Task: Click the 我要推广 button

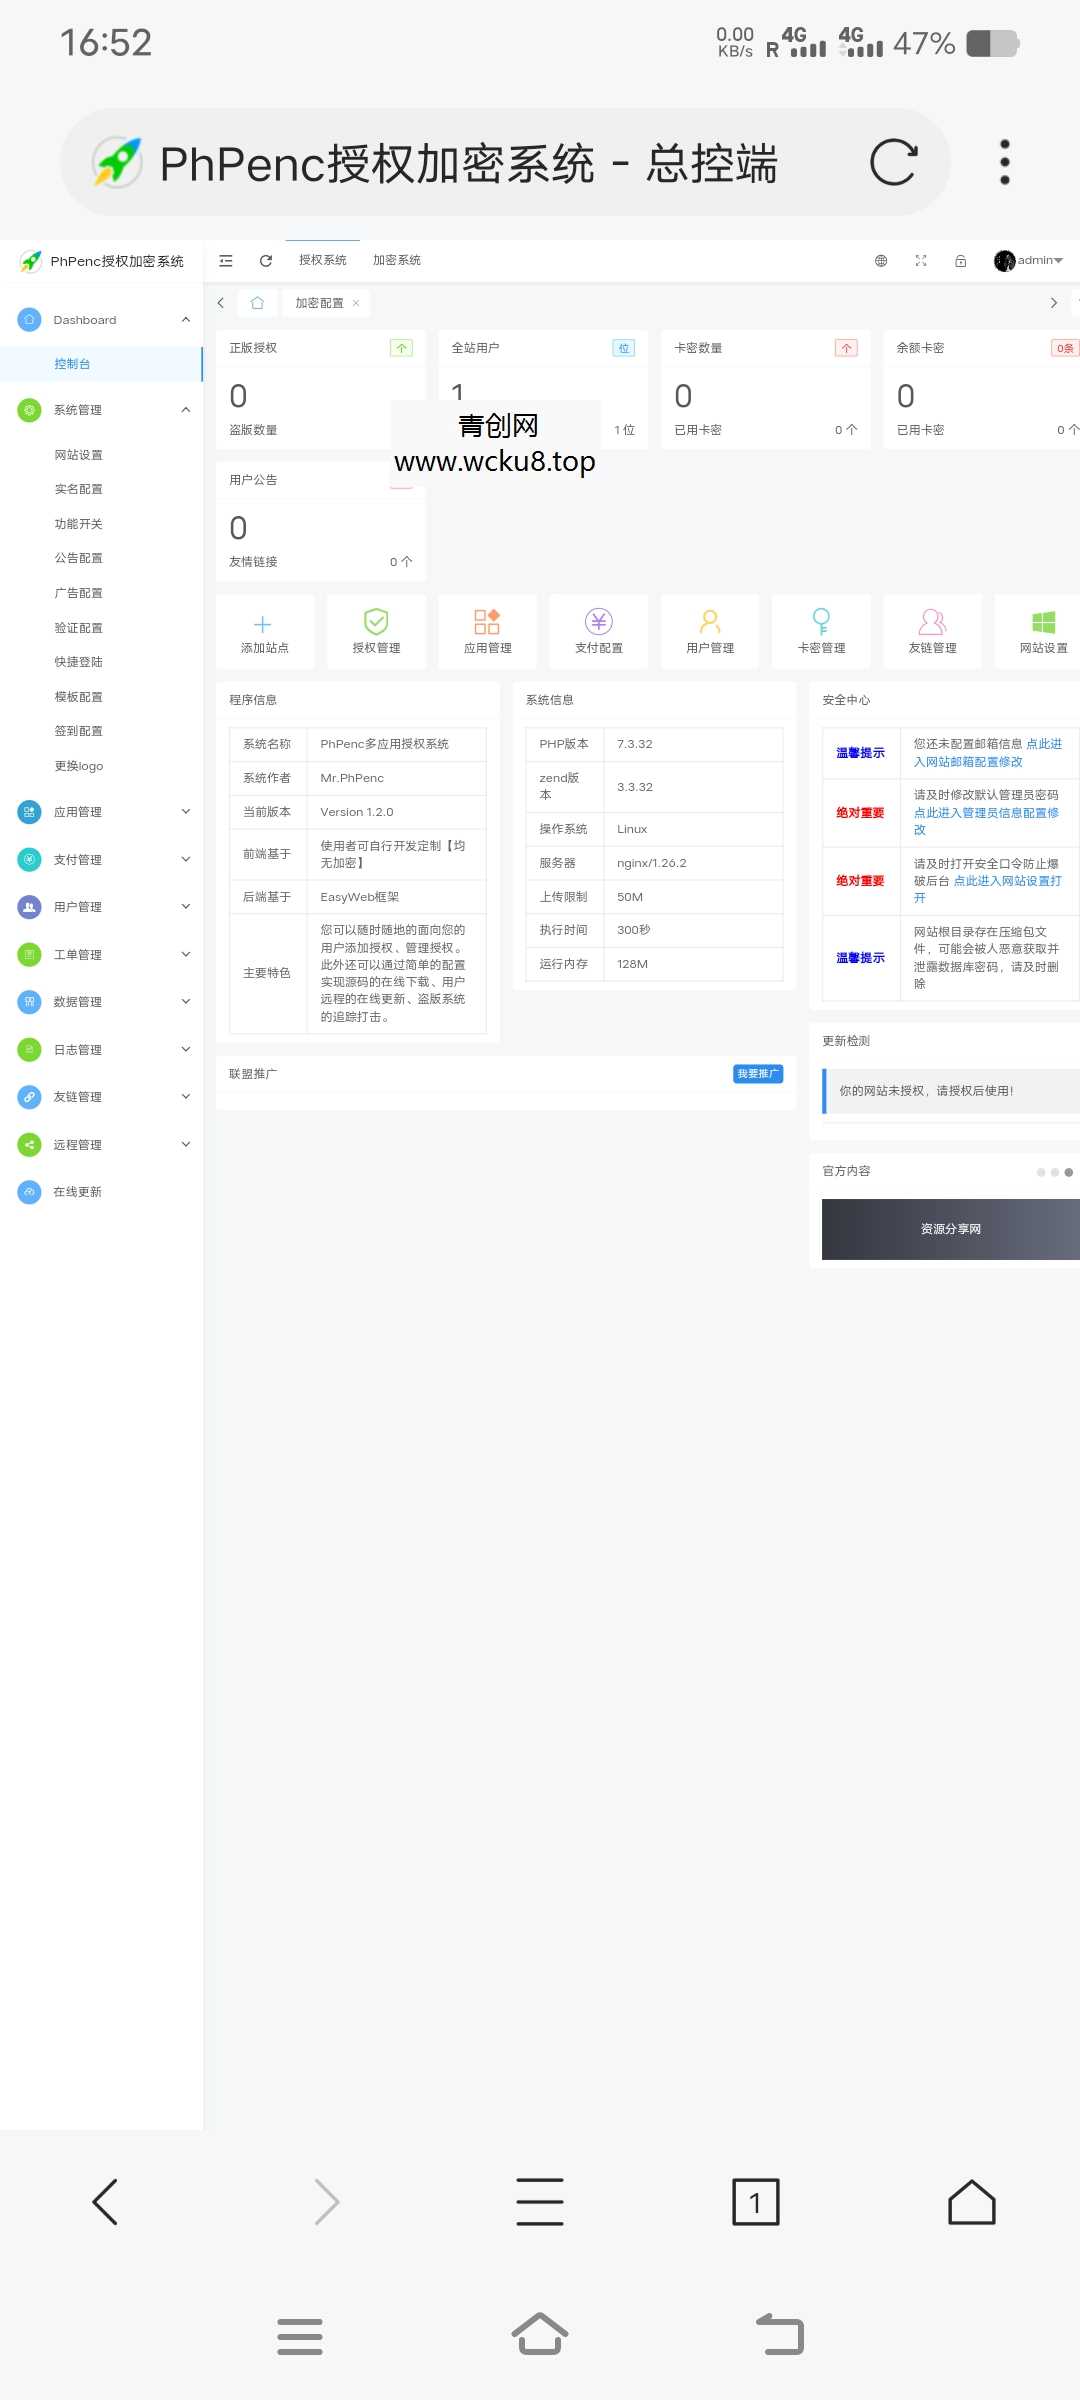Action: pos(758,1074)
